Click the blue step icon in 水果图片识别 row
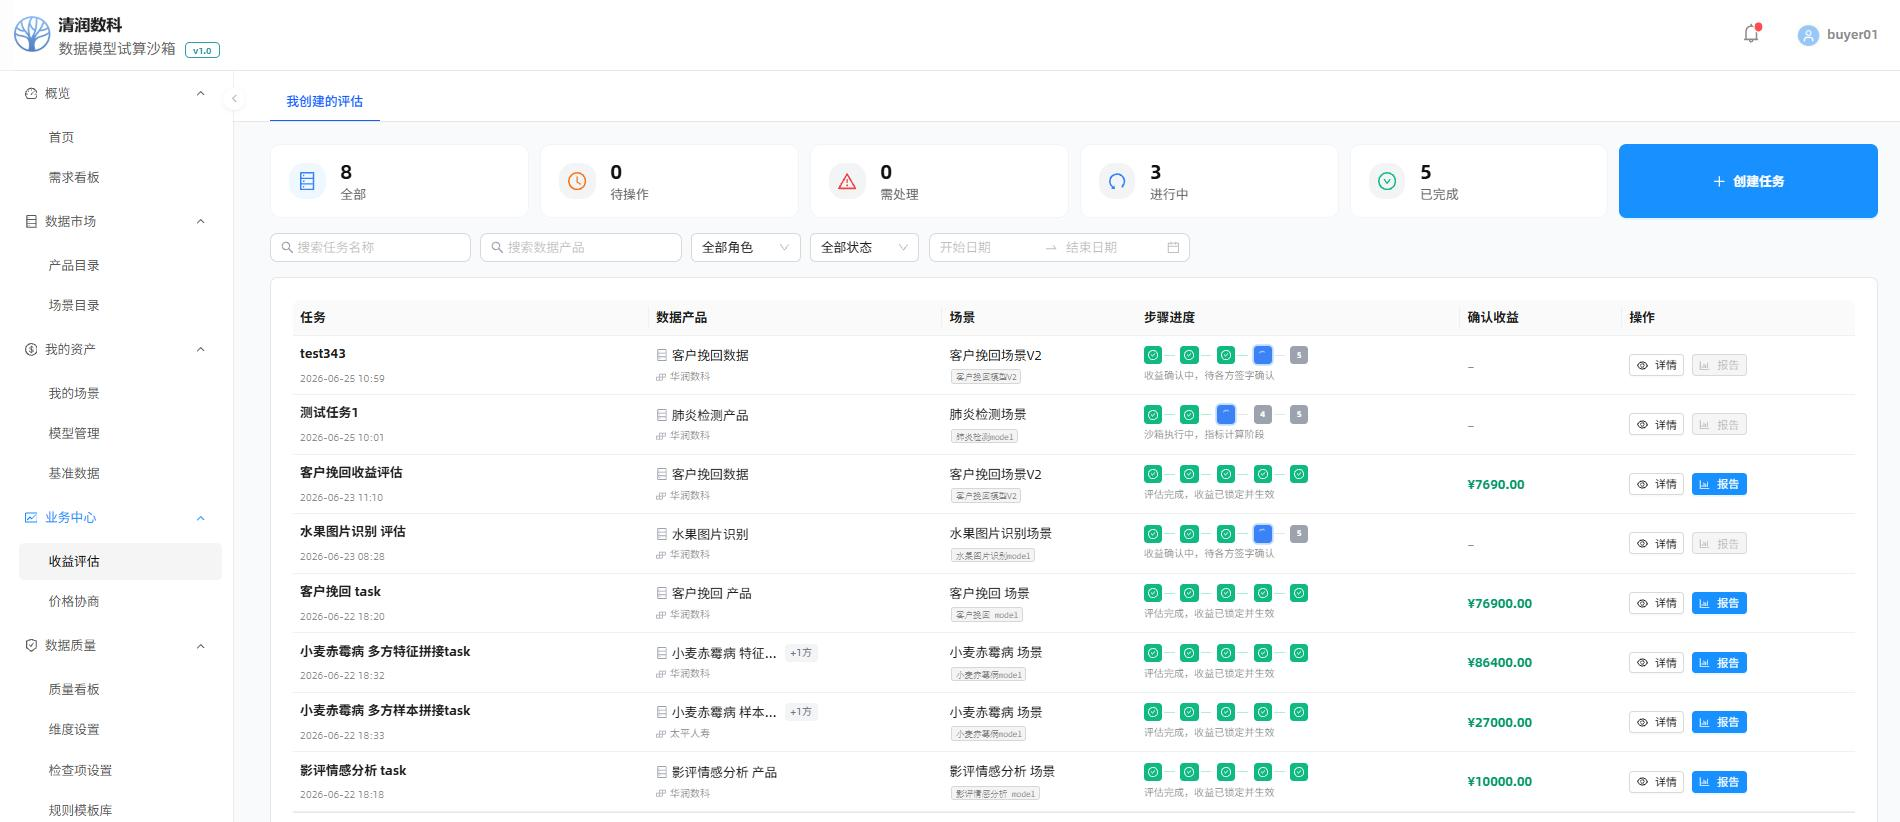Image resolution: width=1900 pixels, height=822 pixels. [1263, 533]
